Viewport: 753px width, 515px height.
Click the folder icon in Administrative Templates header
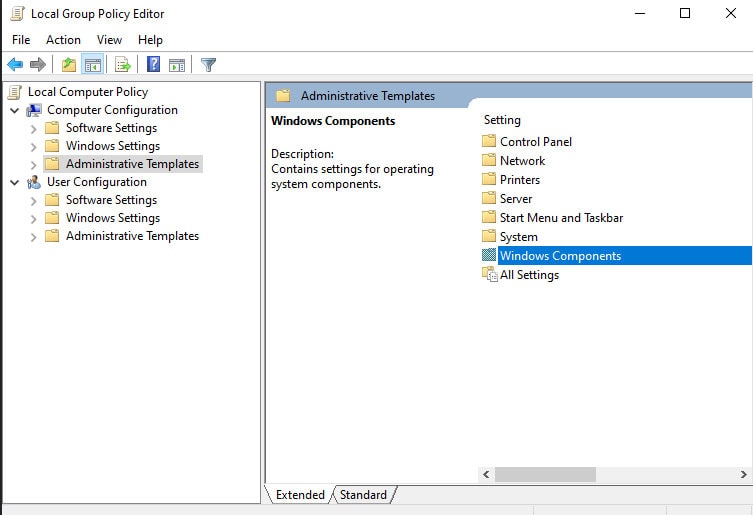click(283, 96)
